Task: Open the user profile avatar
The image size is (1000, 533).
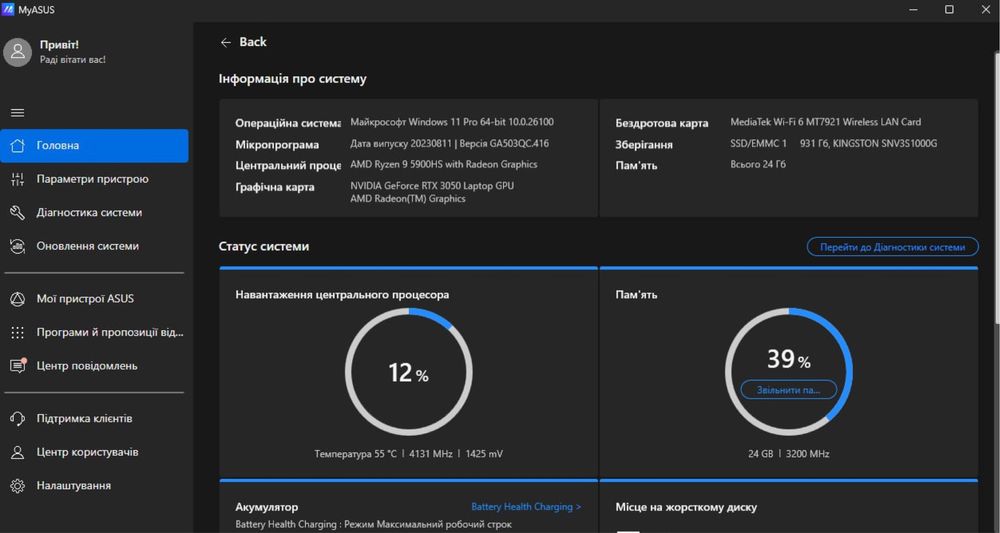Action: pos(17,52)
